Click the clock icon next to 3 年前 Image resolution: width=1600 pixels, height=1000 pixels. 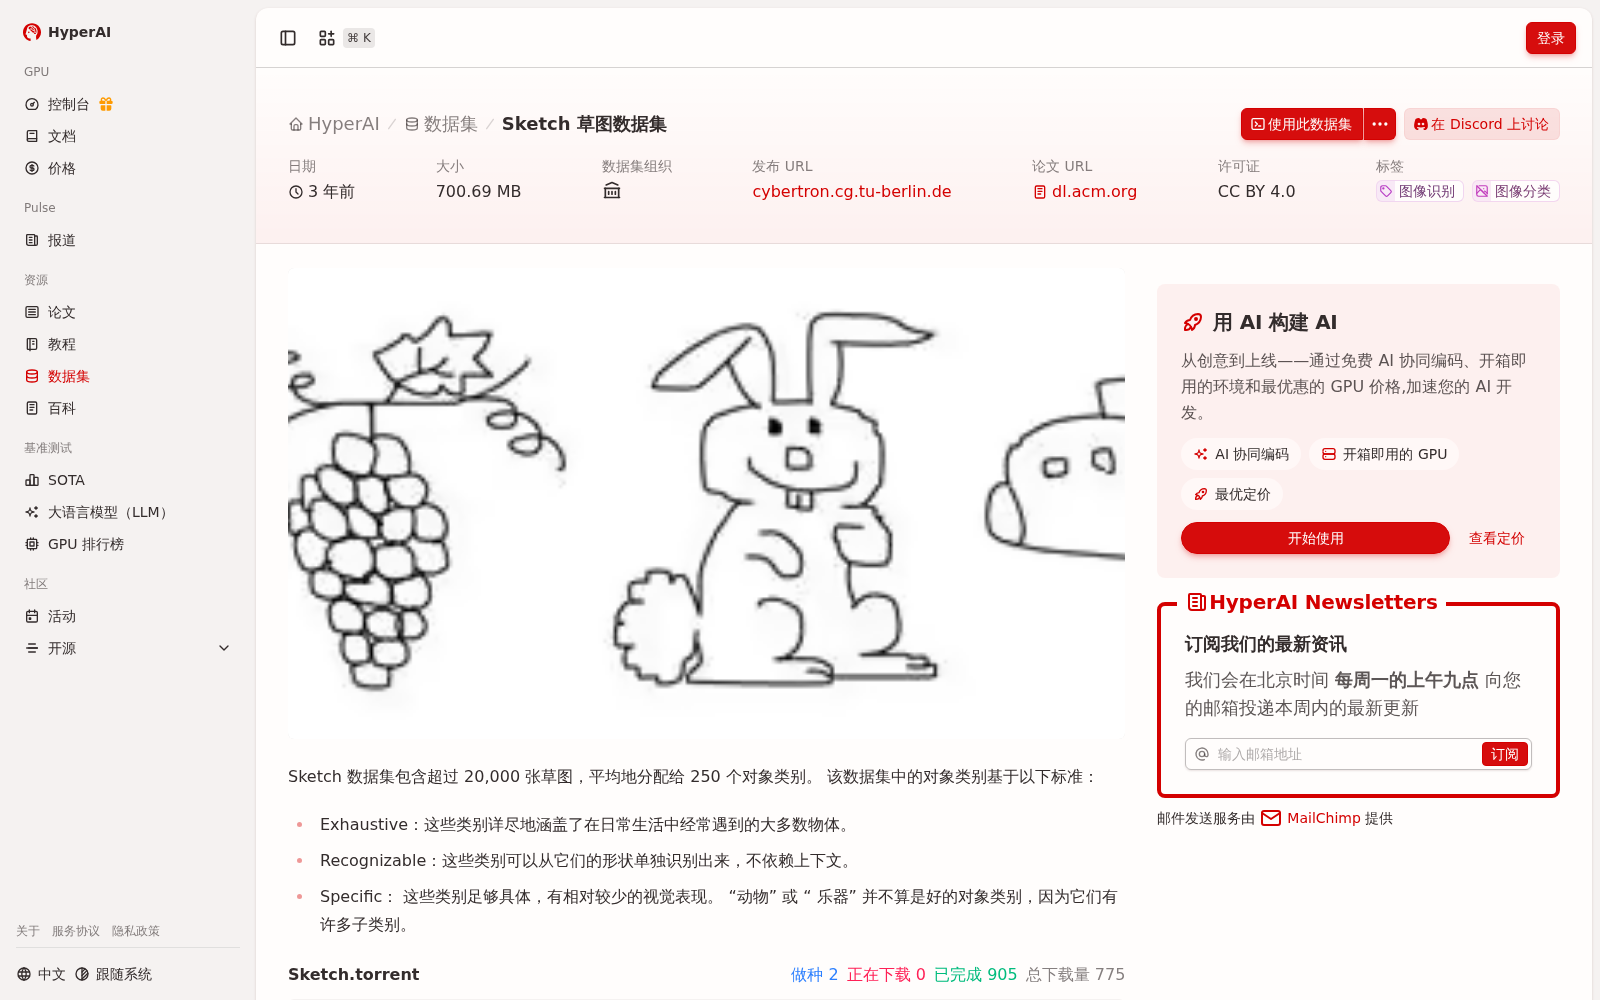tap(296, 192)
